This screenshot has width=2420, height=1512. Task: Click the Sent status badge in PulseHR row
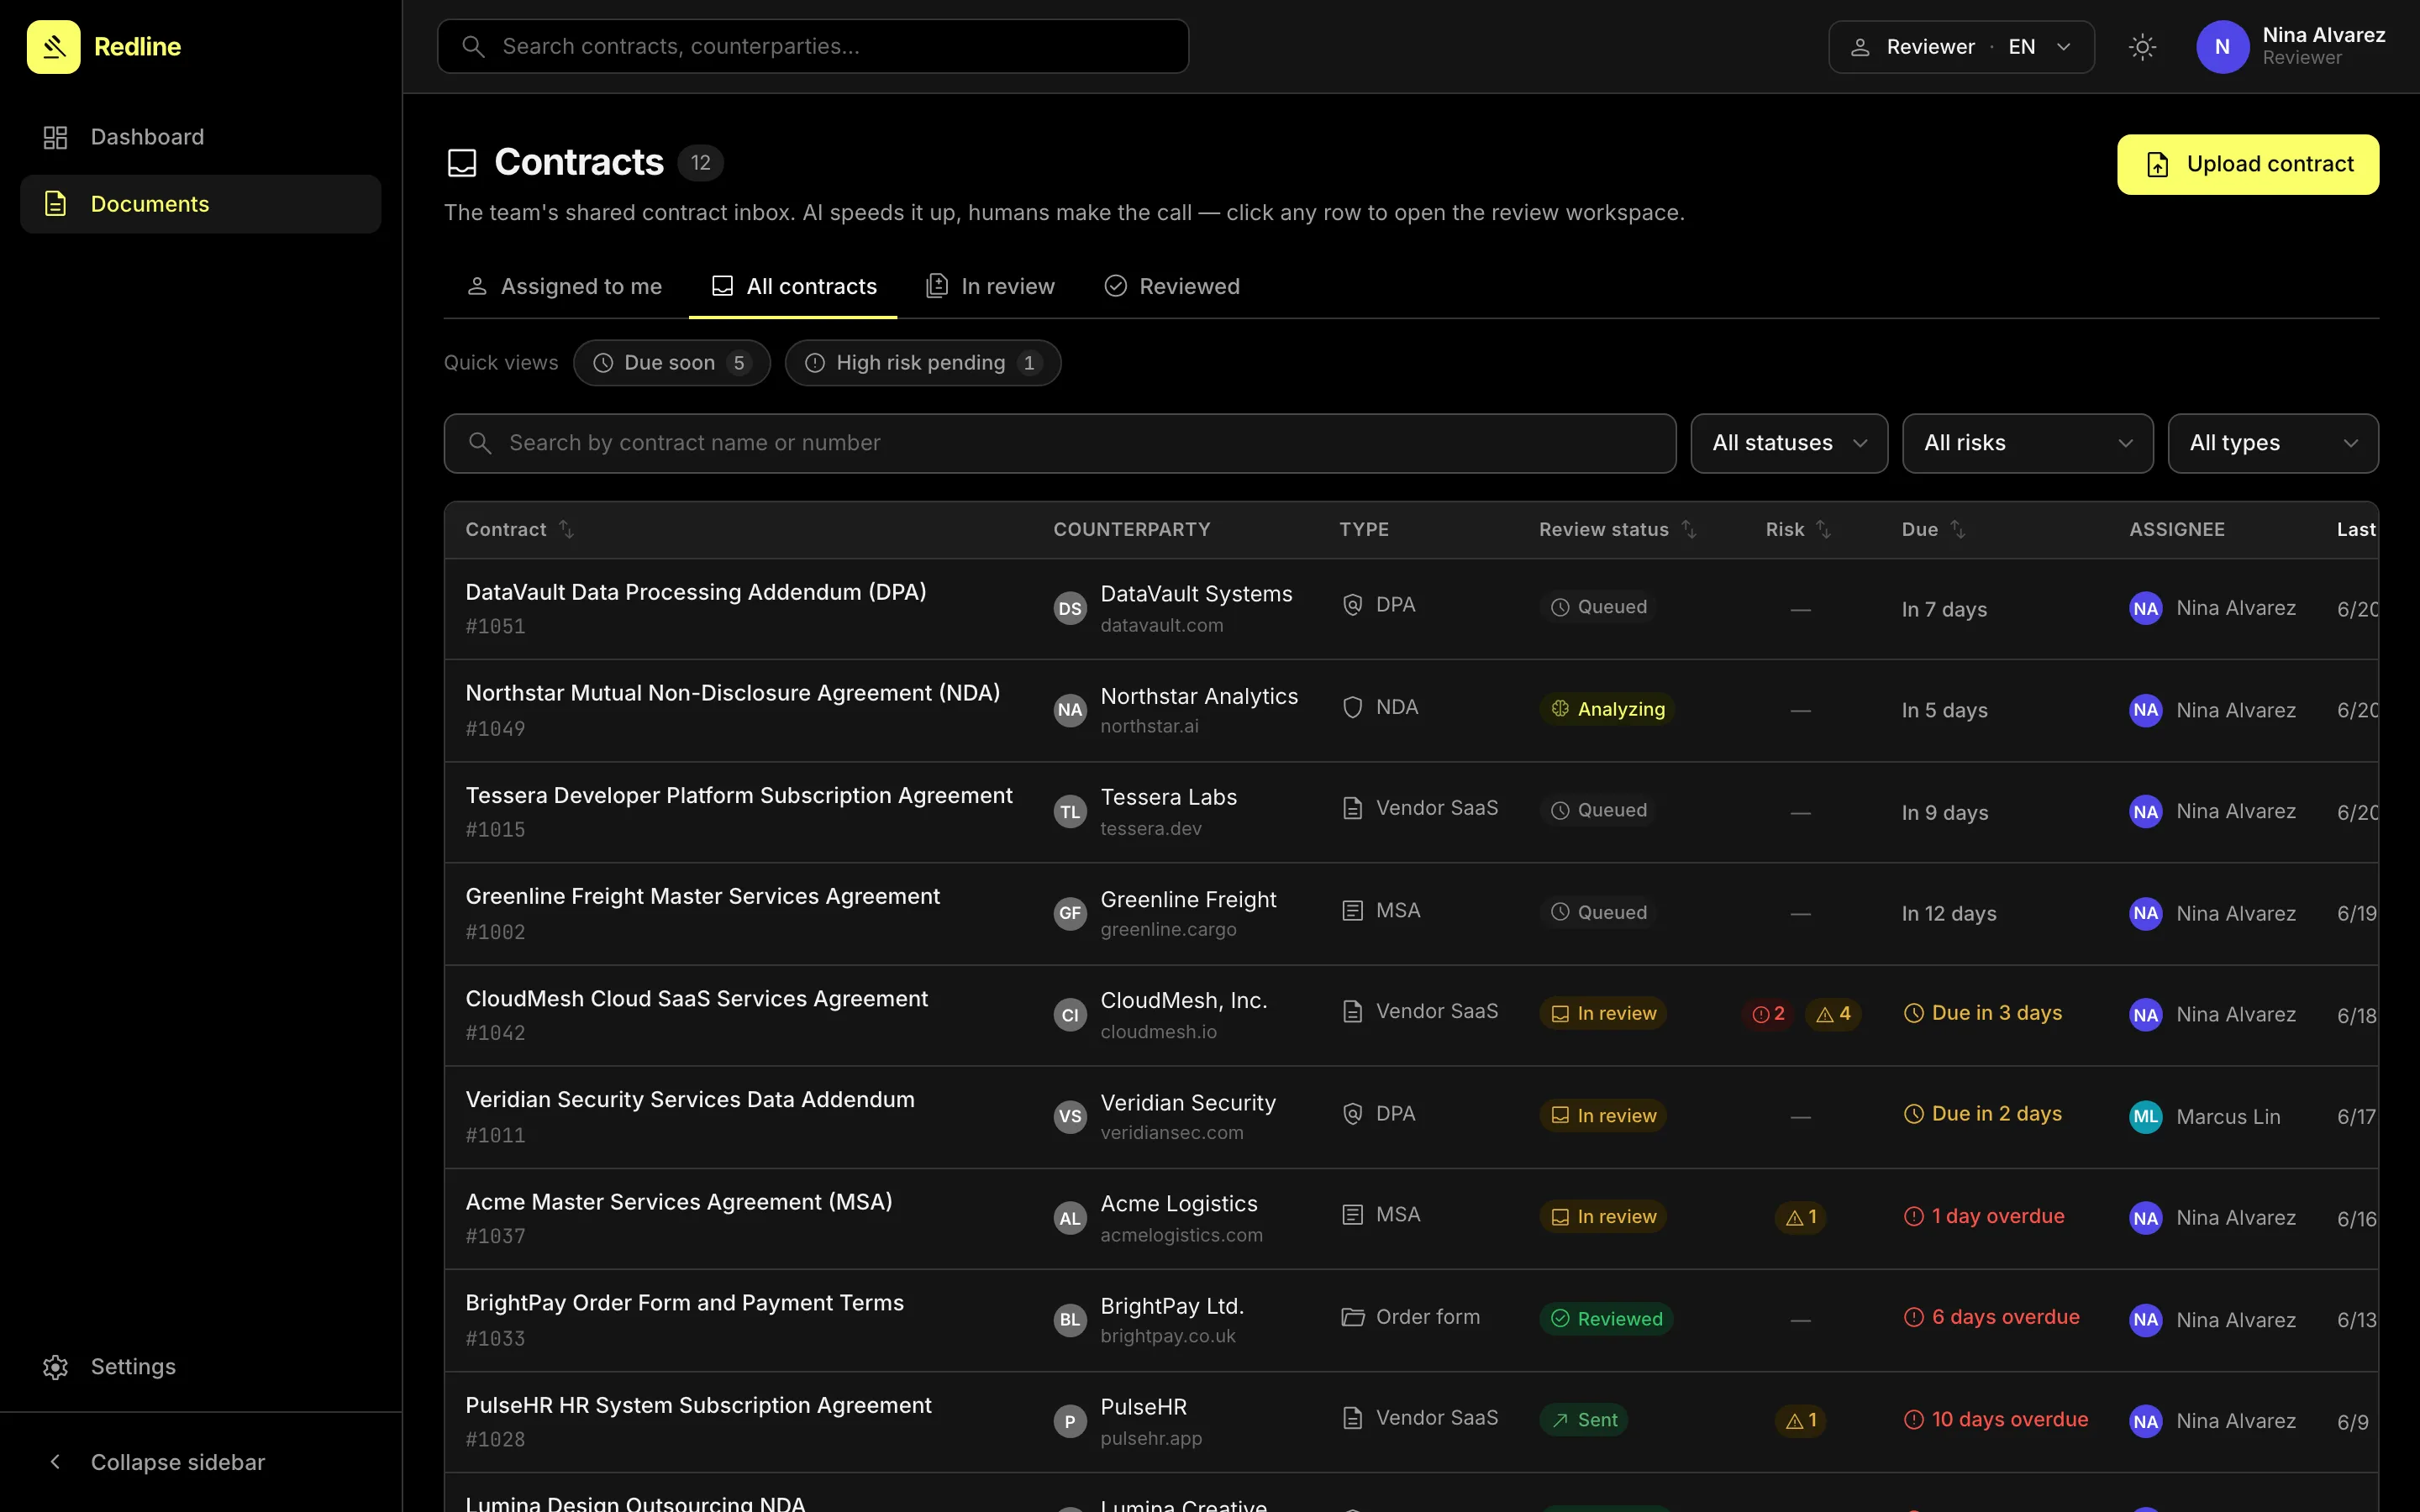(x=1584, y=1420)
